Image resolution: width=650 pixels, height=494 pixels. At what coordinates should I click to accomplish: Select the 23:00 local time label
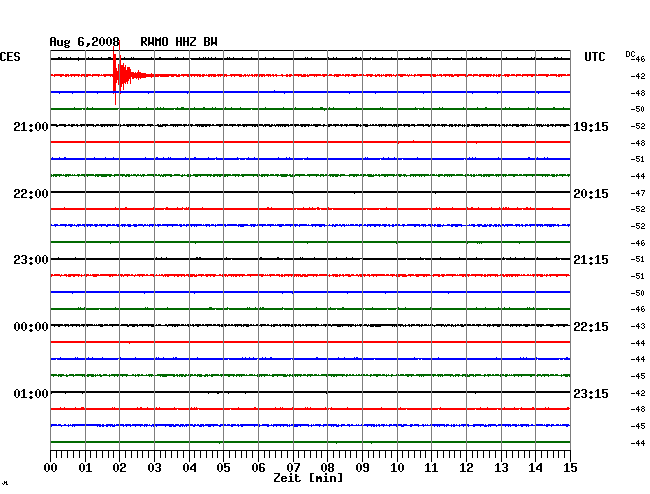tap(31, 260)
